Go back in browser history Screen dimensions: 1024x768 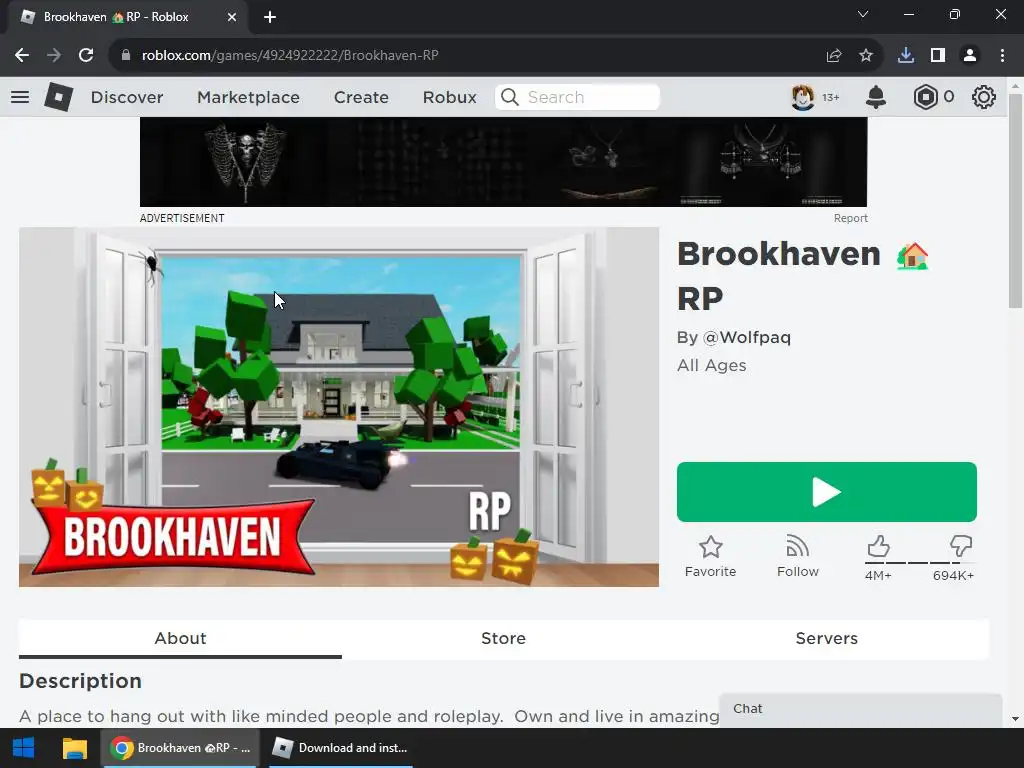[22, 56]
